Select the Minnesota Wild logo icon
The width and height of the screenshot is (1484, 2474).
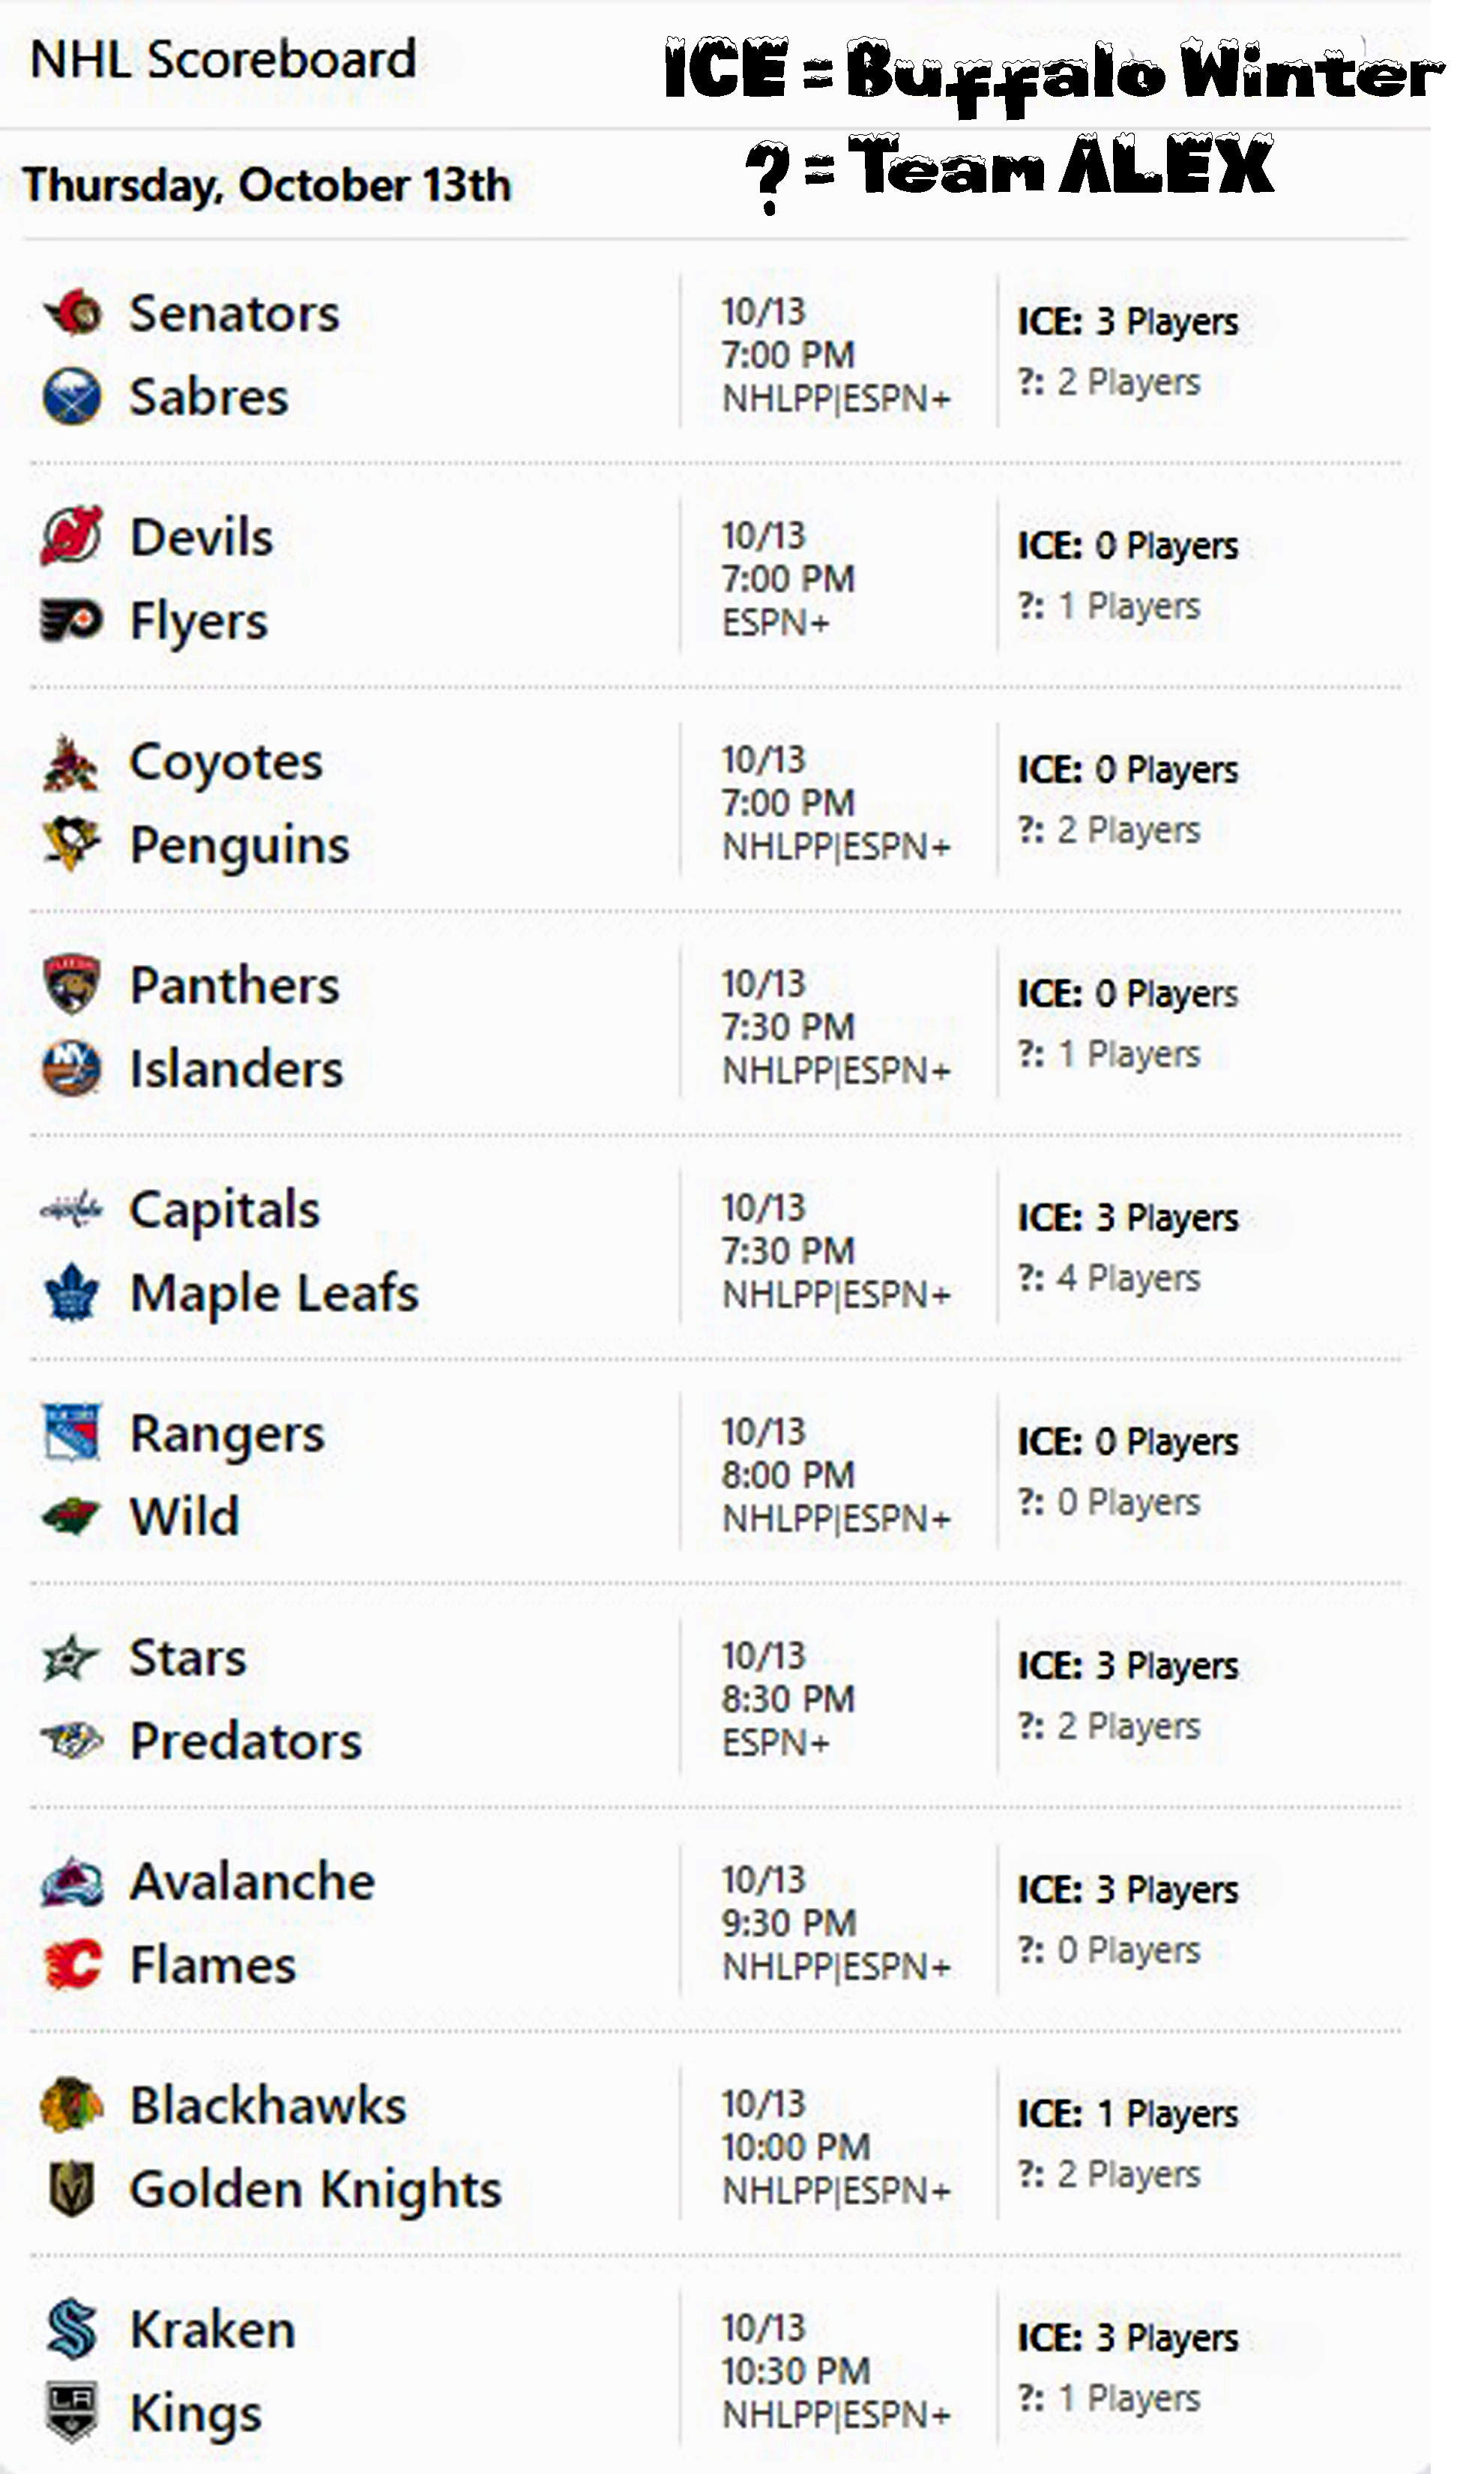(72, 1516)
